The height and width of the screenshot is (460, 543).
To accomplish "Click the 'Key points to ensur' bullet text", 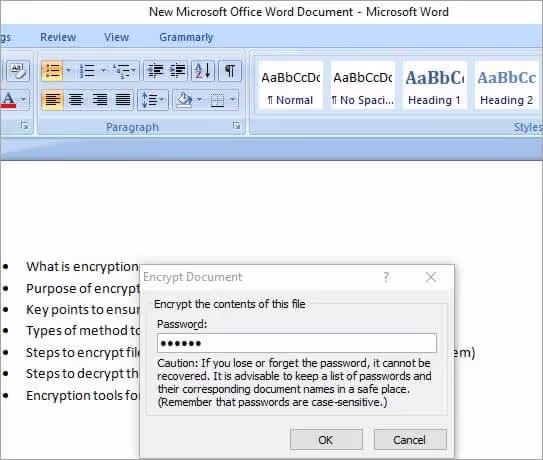I will pos(83,310).
